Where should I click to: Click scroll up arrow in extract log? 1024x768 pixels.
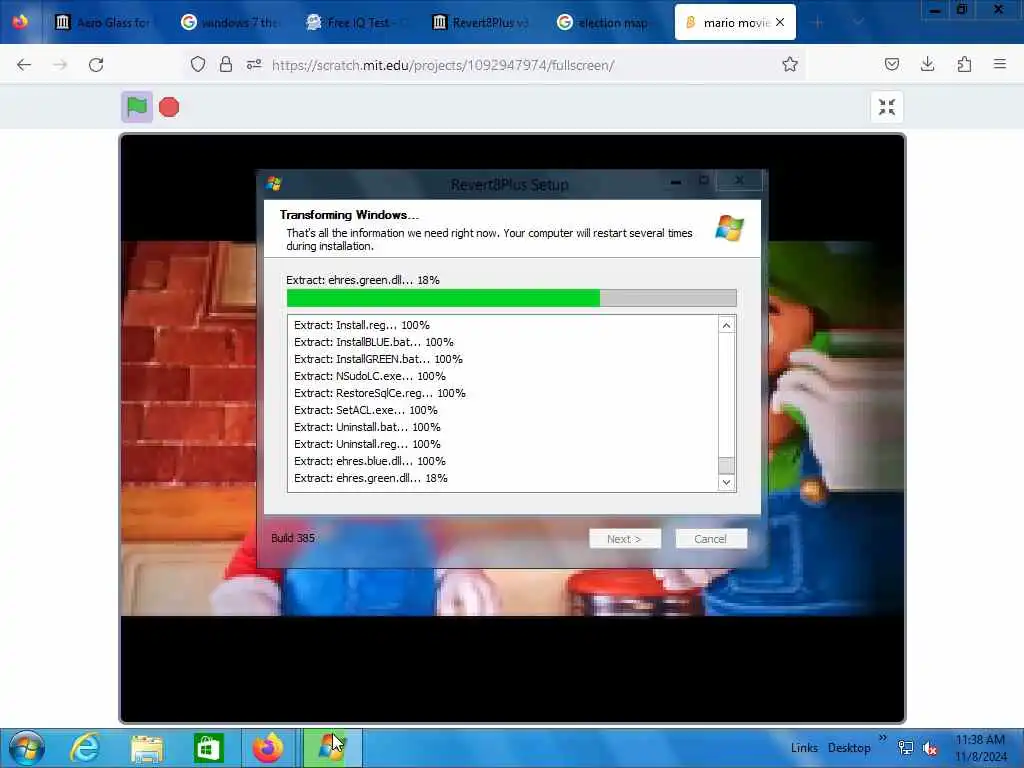(x=726, y=325)
